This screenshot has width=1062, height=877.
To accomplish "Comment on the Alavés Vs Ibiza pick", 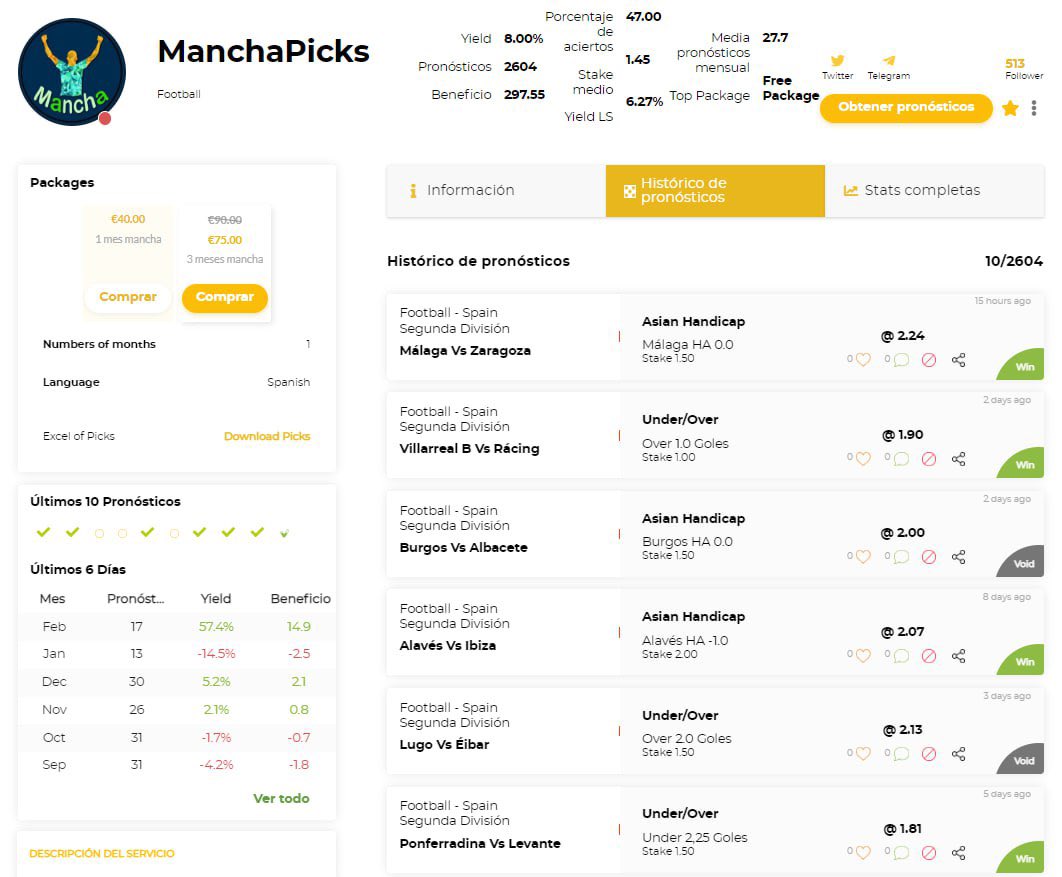I will pos(901,656).
